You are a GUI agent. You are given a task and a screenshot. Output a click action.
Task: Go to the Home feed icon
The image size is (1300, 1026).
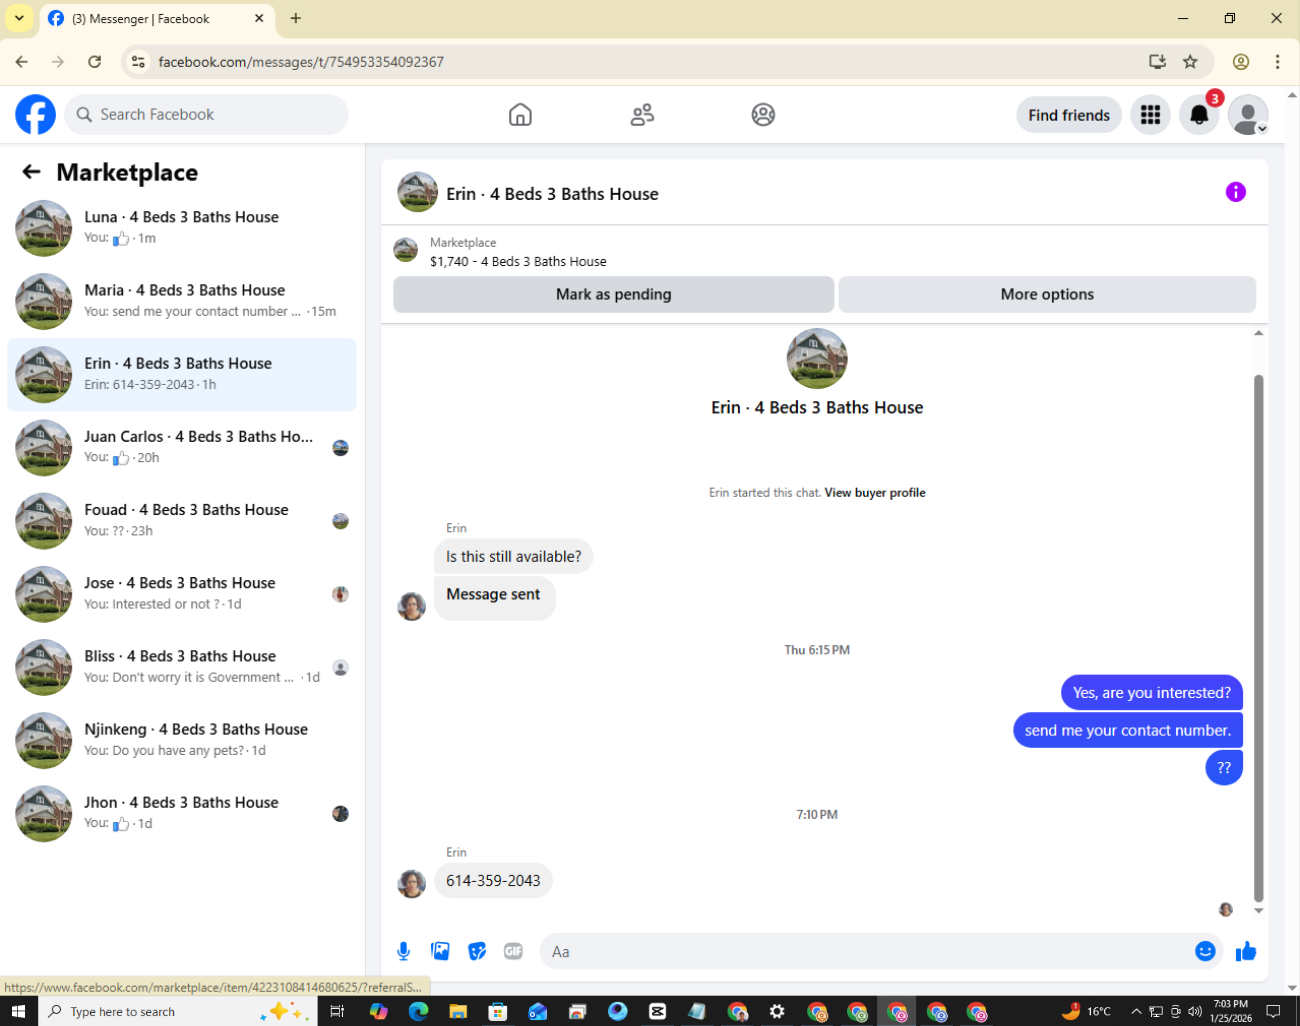tap(520, 115)
